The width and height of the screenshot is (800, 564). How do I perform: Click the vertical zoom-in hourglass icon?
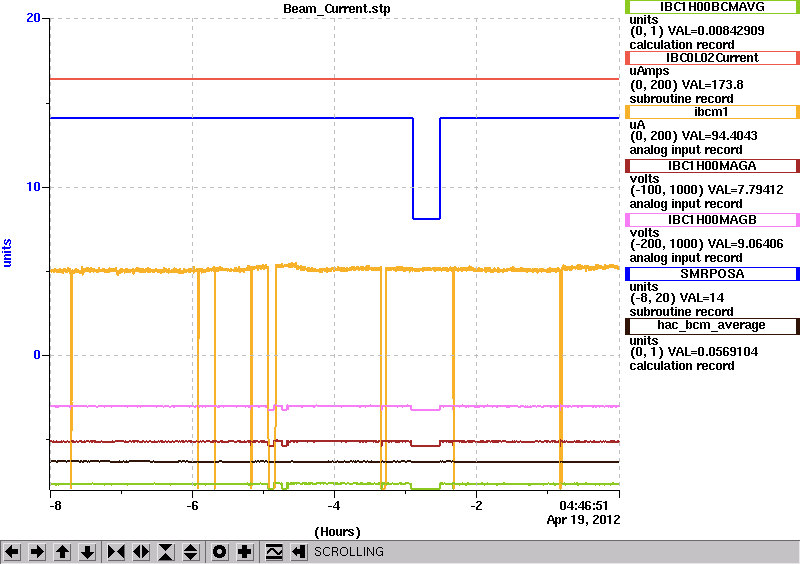[166, 552]
